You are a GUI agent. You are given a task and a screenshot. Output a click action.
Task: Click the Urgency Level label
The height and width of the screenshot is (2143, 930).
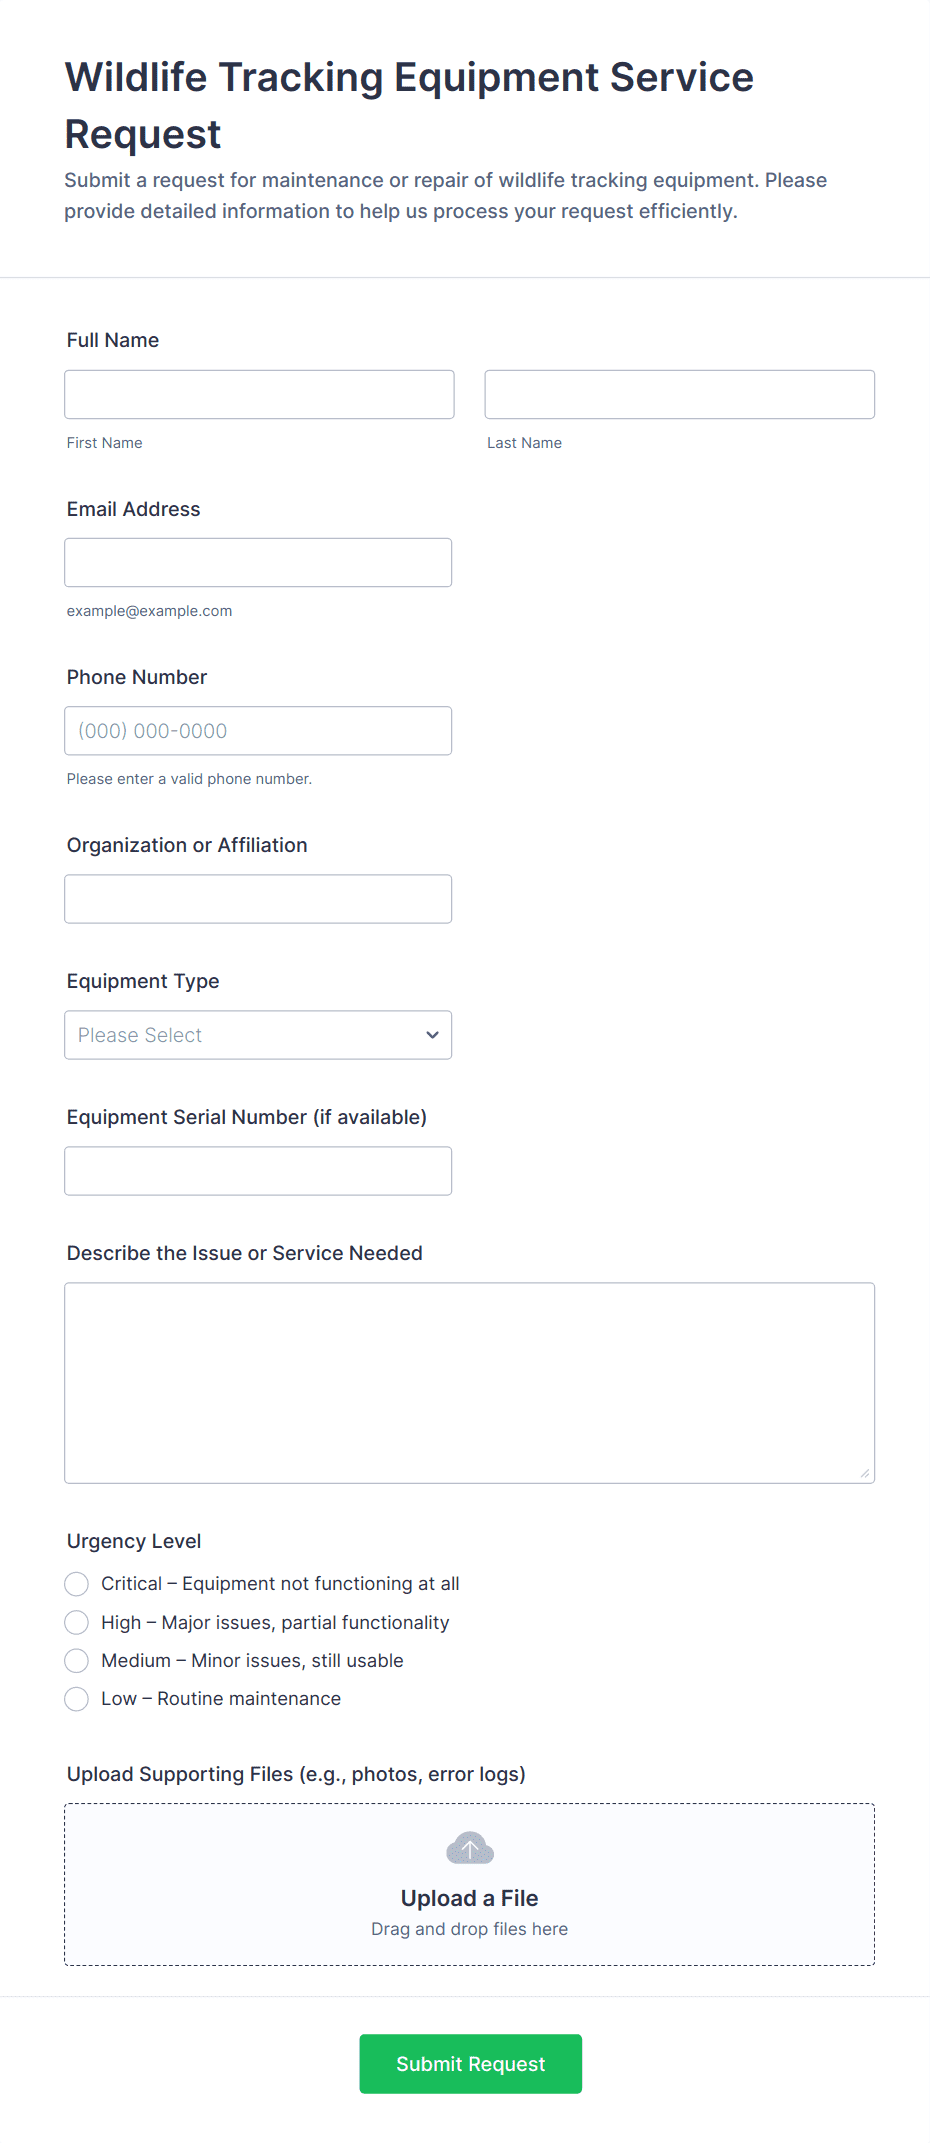(x=134, y=1541)
